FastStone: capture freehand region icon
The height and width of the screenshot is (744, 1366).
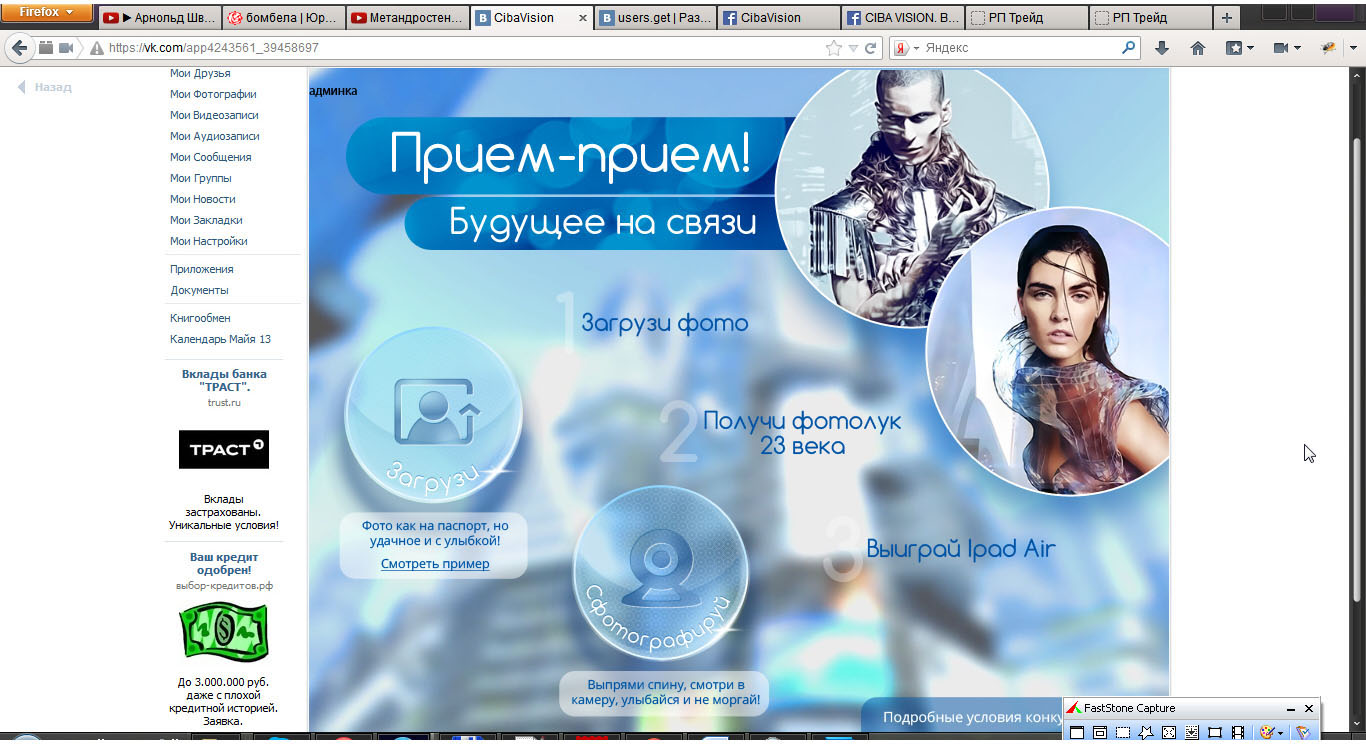pos(1146,733)
